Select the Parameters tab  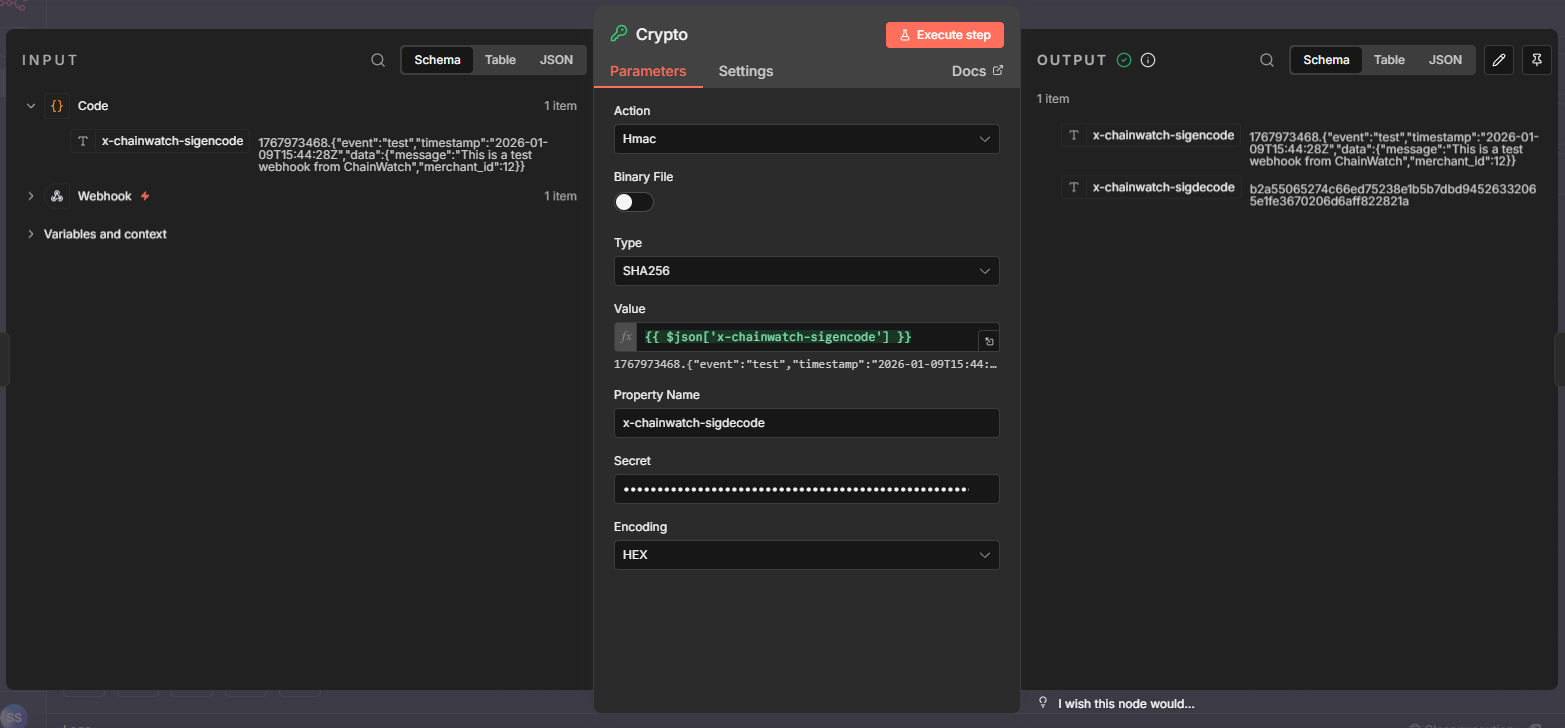coord(648,71)
